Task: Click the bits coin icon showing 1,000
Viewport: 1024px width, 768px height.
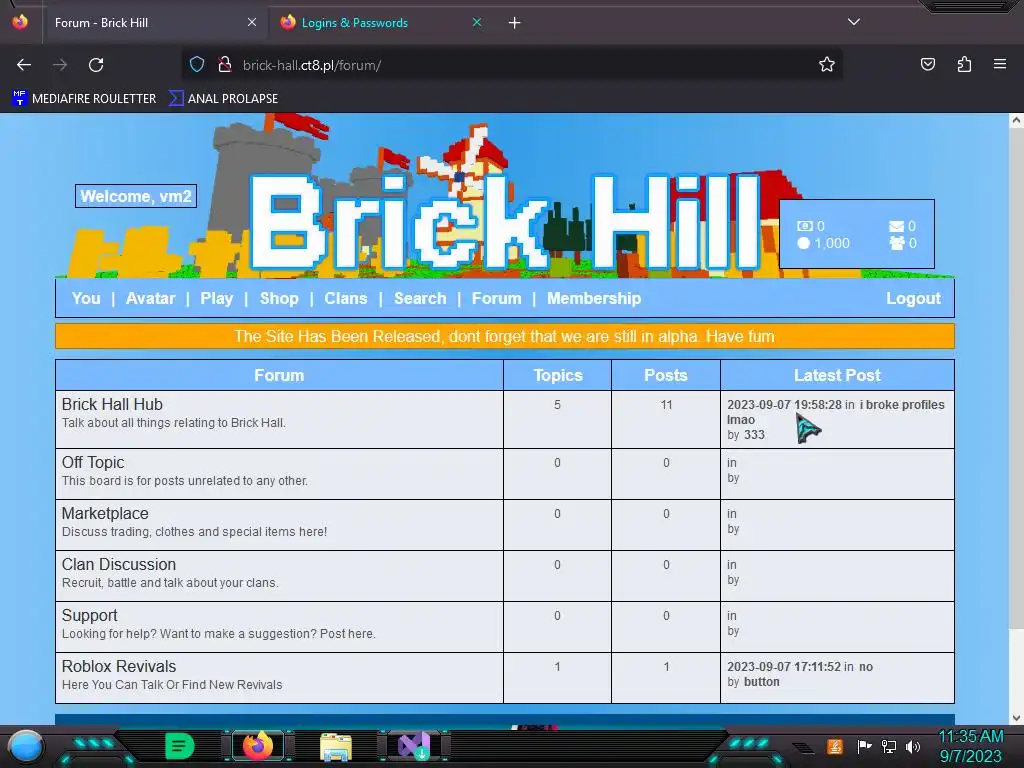Action: click(x=803, y=243)
